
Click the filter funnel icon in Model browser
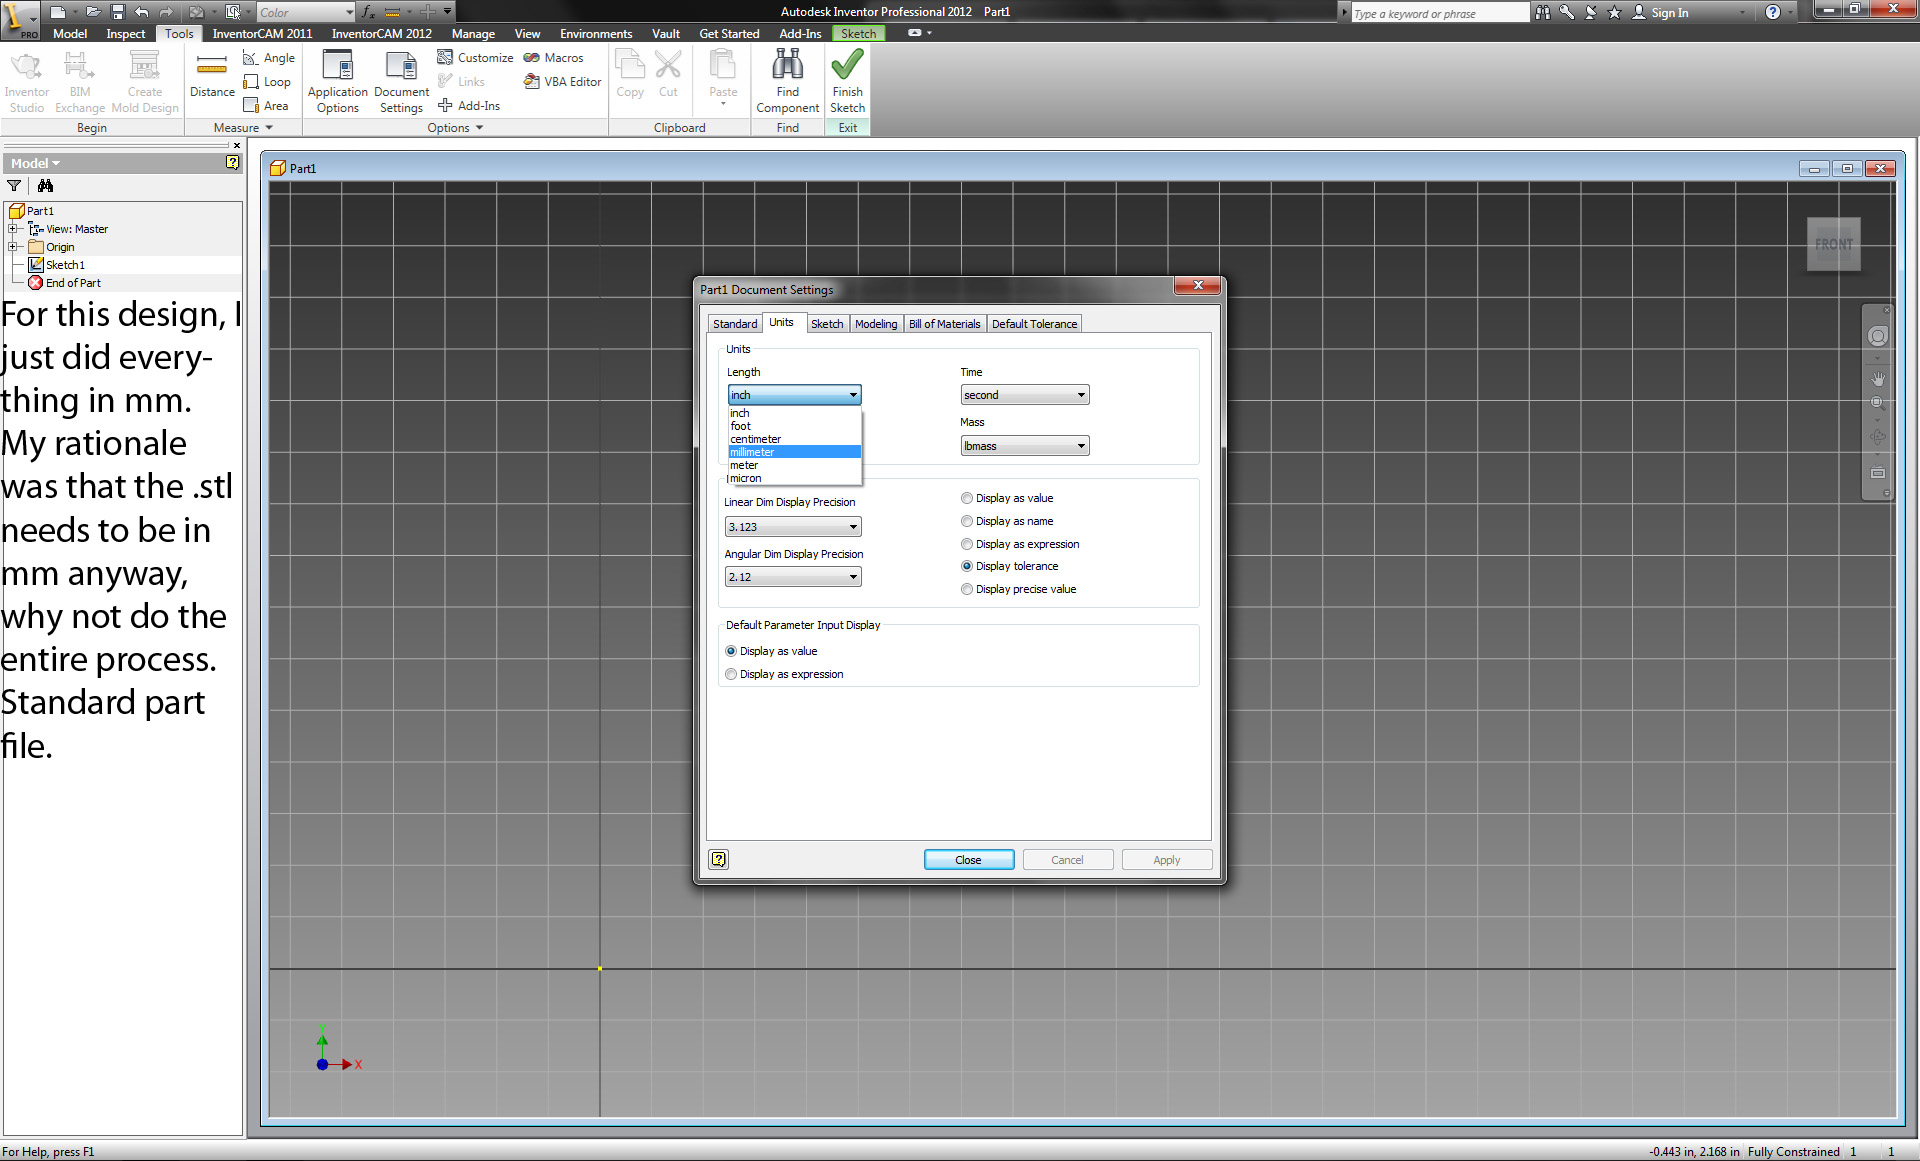click(14, 185)
